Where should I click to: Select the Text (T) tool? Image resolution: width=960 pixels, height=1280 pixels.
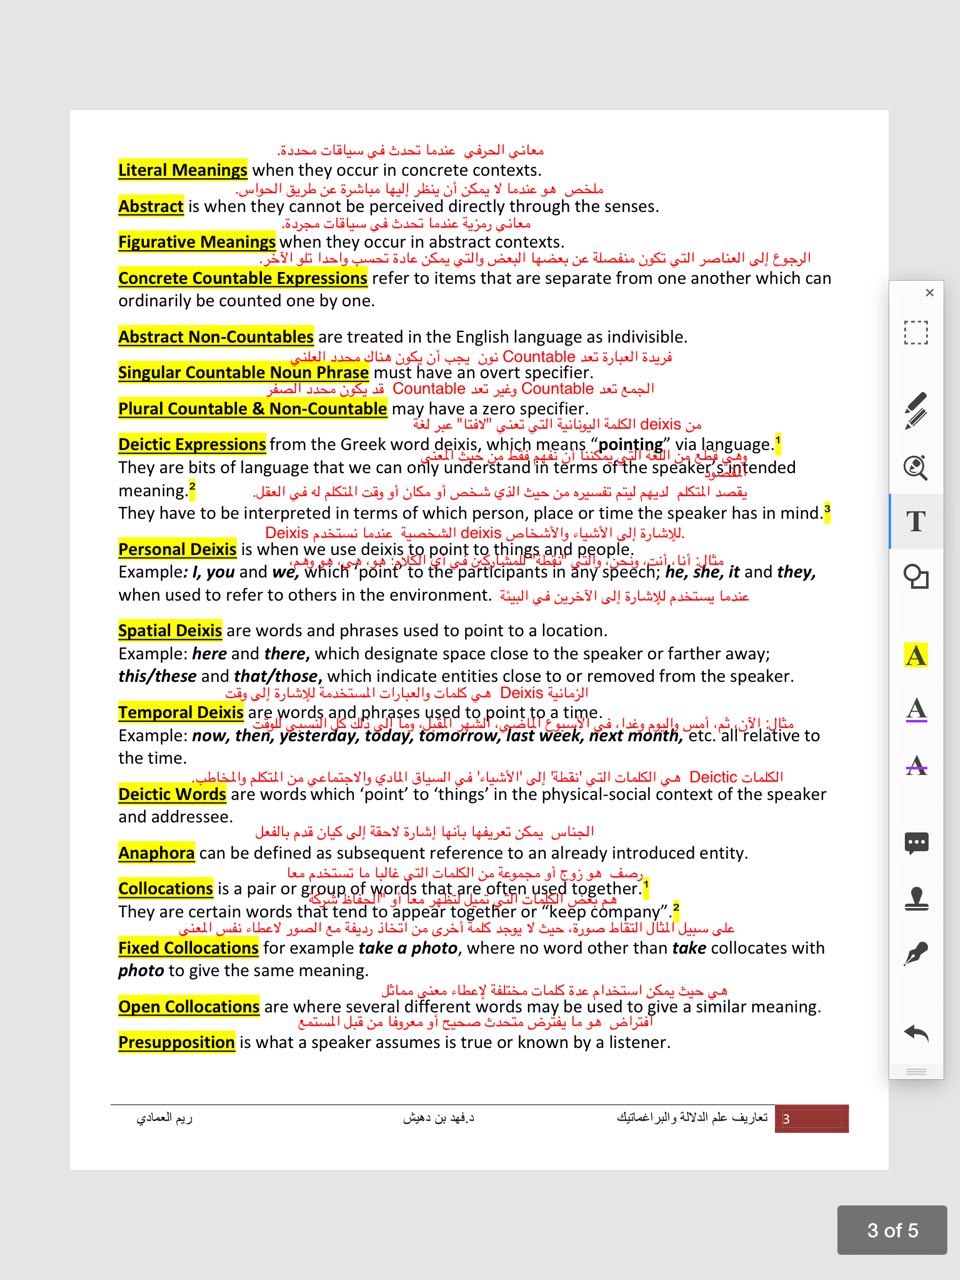916,521
